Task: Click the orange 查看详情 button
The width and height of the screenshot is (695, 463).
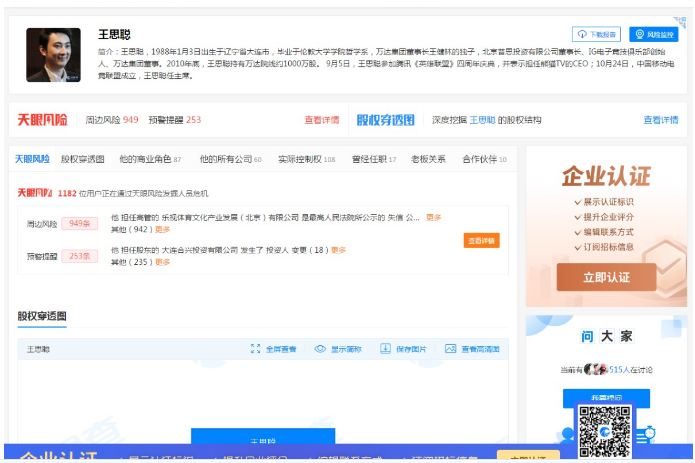Action: coord(482,241)
